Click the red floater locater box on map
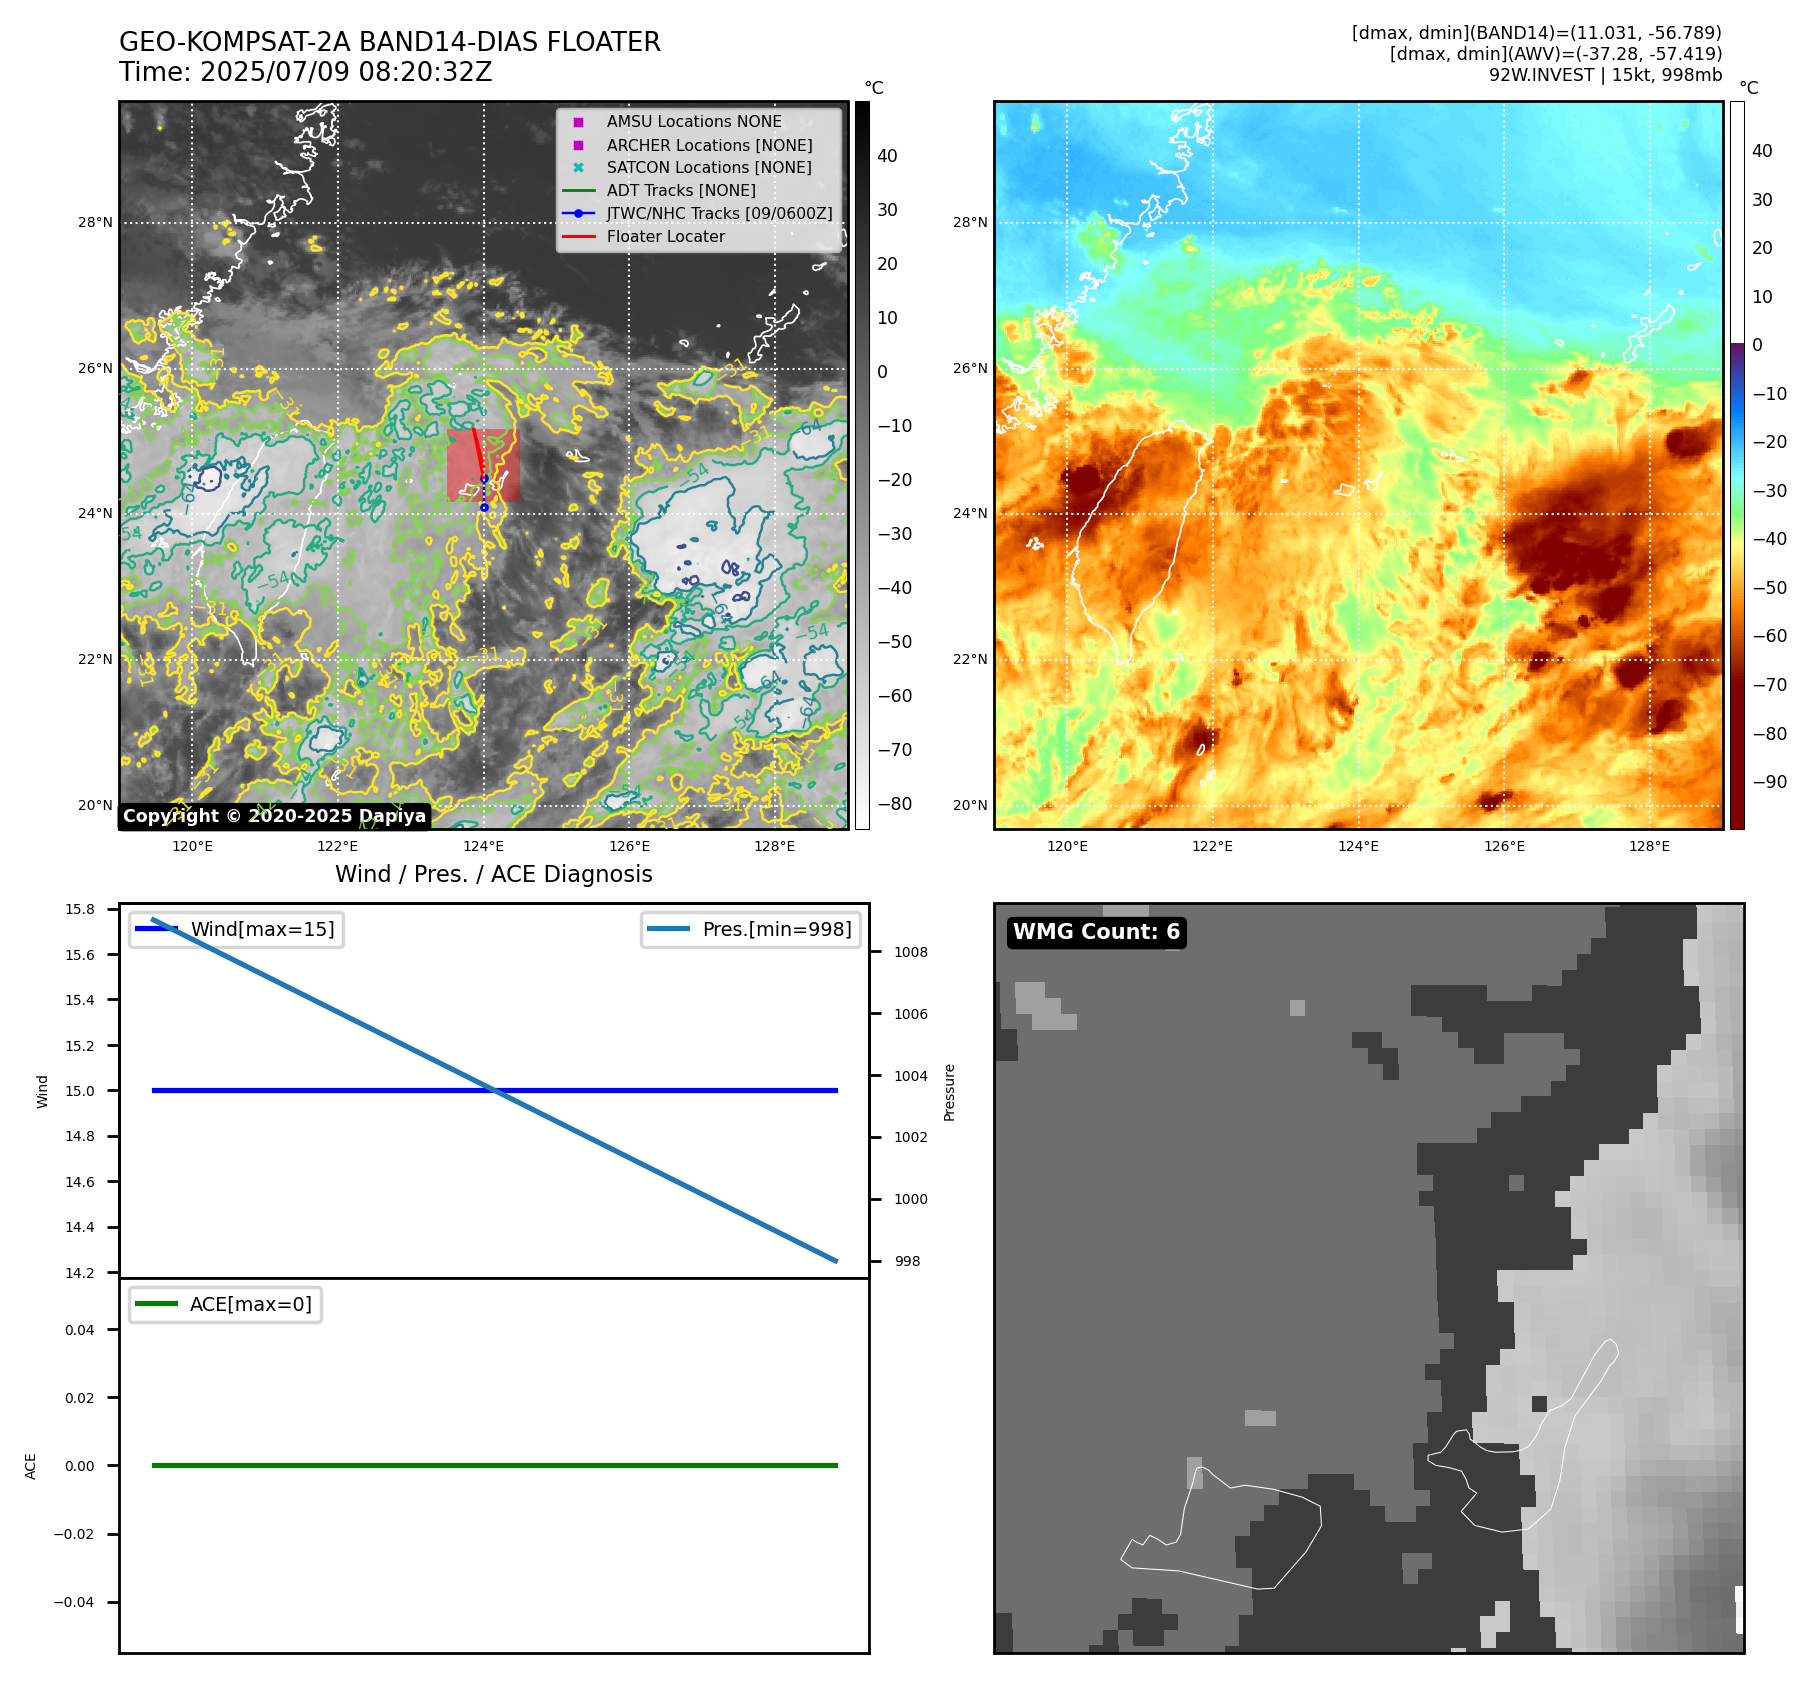 point(484,466)
